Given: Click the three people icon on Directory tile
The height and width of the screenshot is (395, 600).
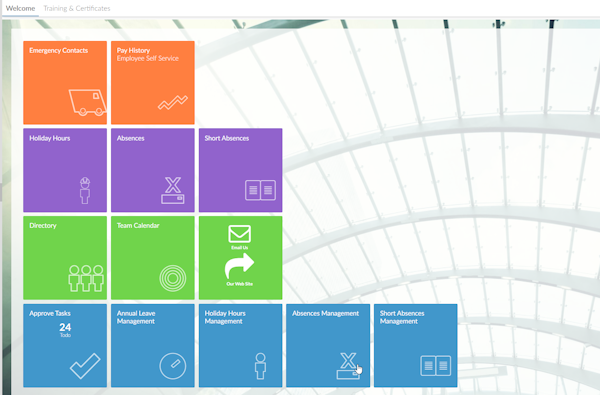Looking at the screenshot, I should click(x=86, y=278).
